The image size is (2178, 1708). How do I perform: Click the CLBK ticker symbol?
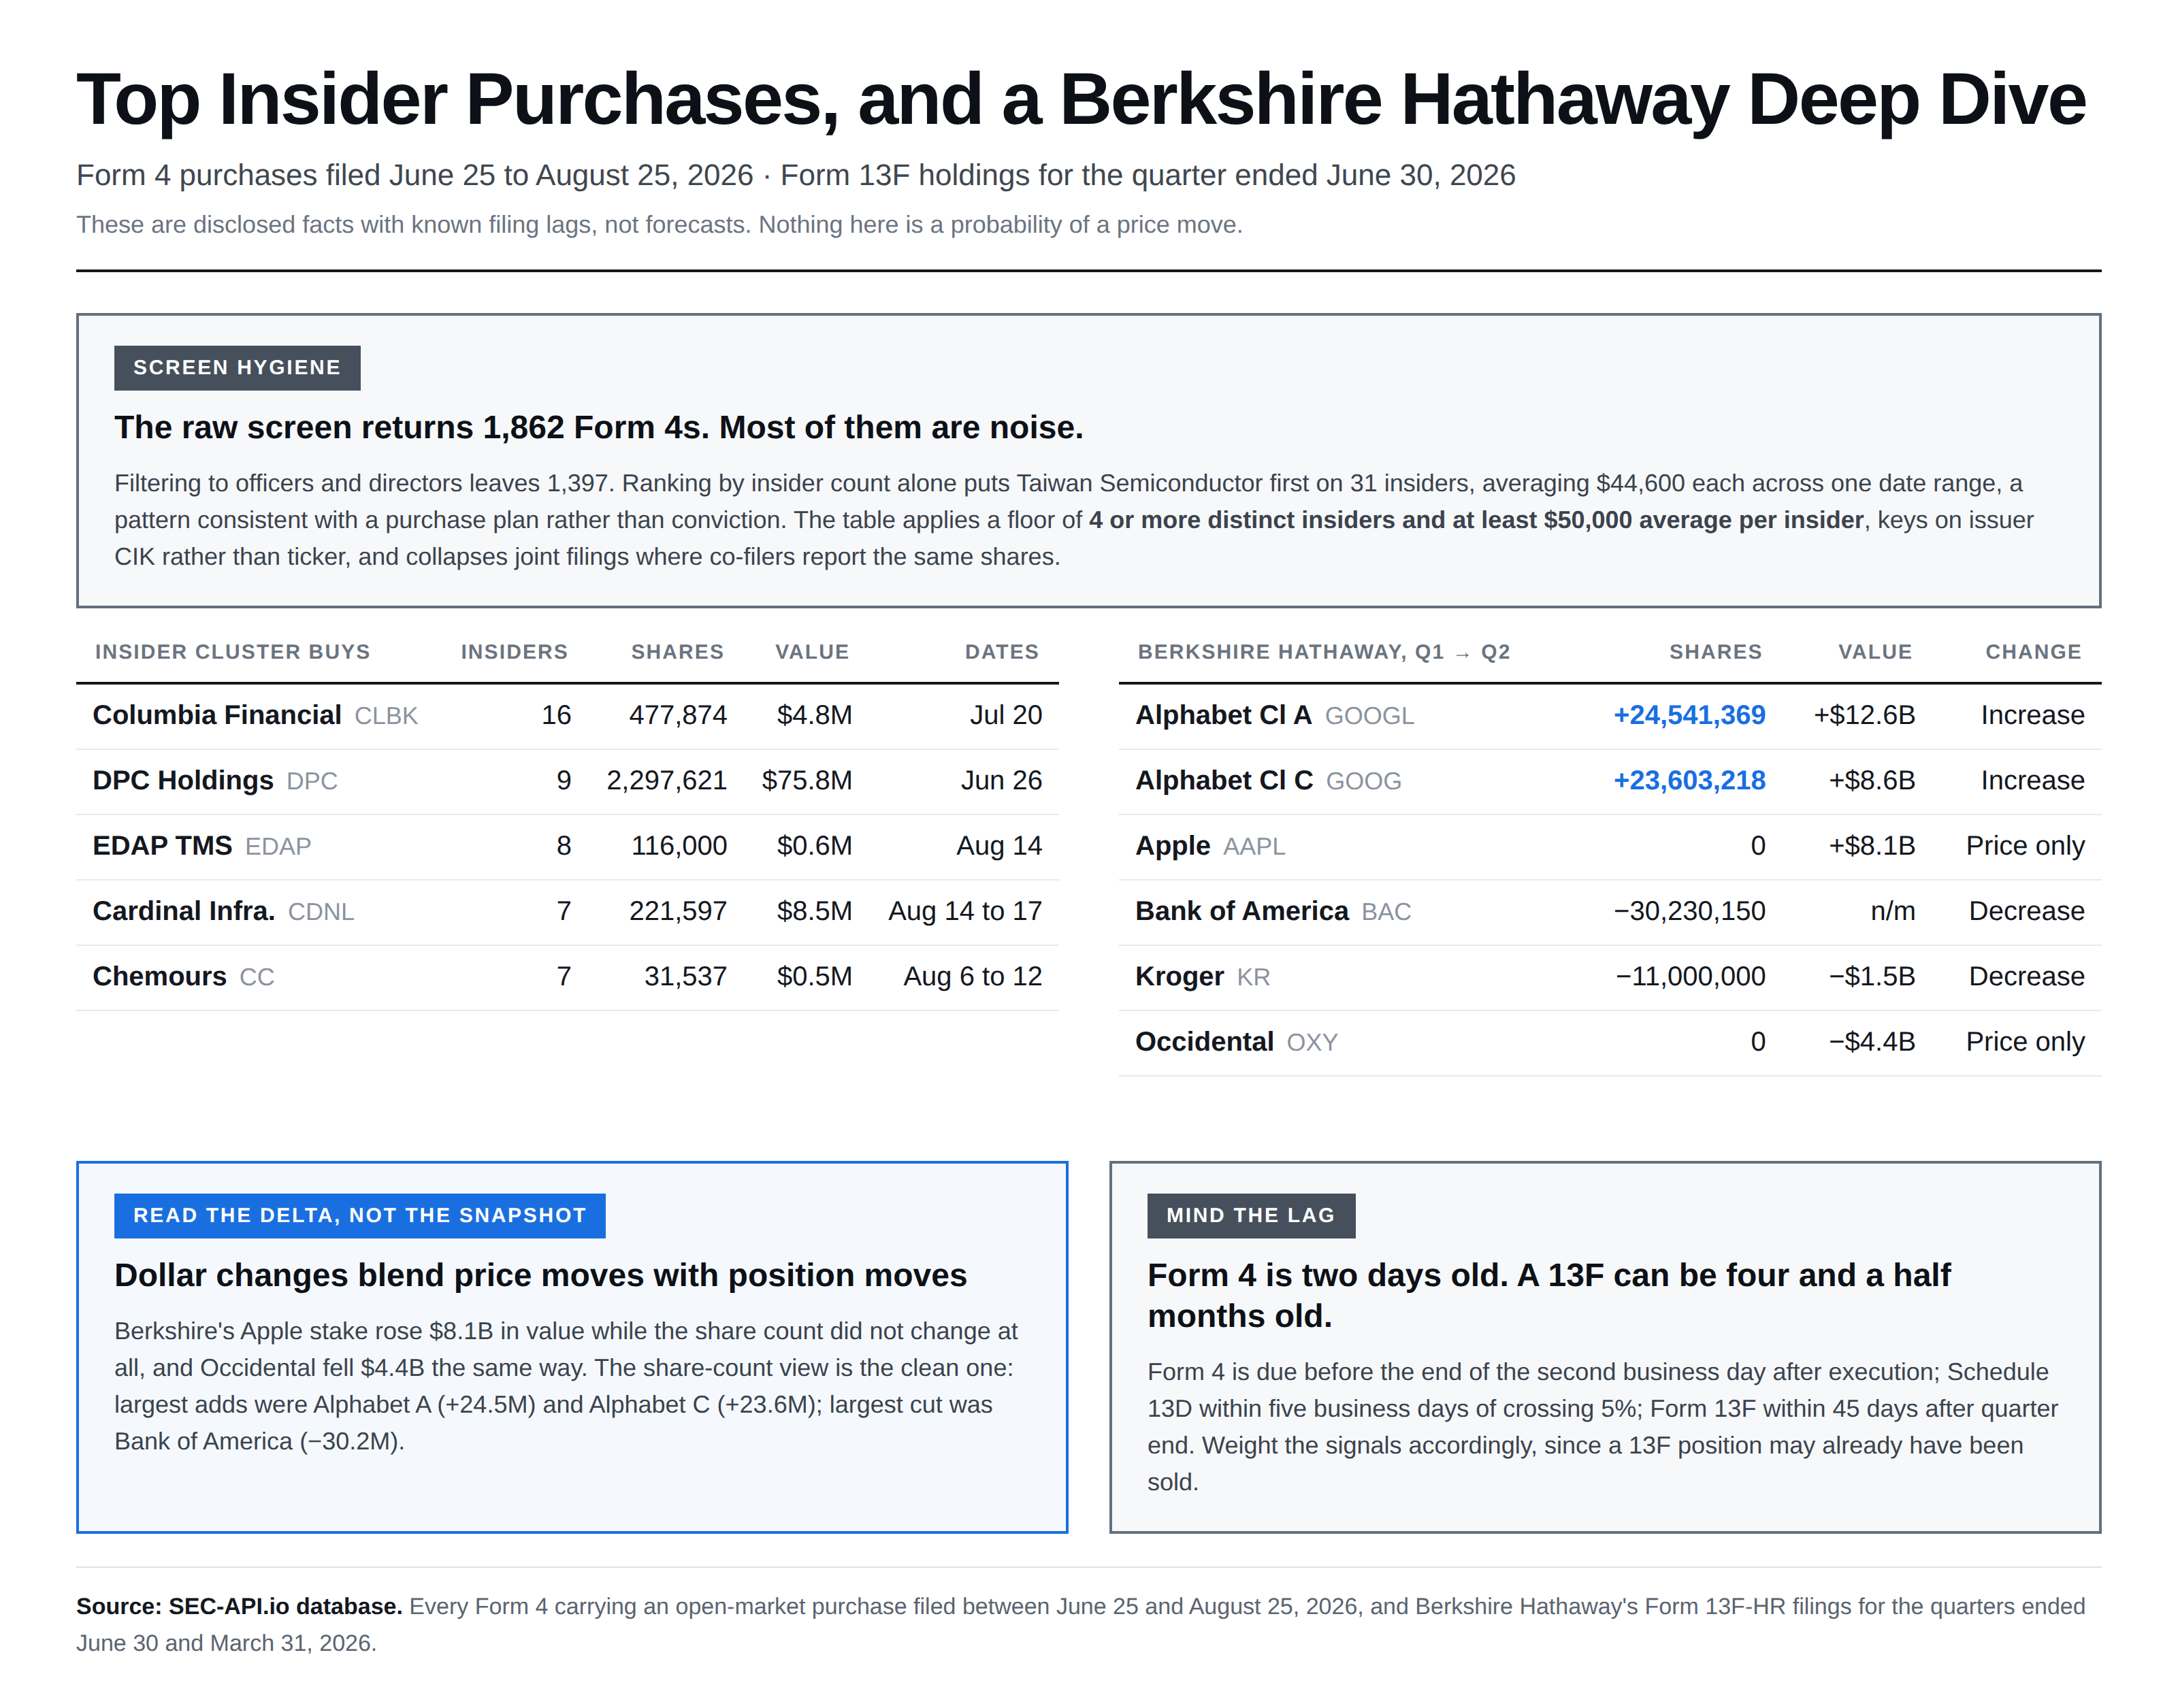click(386, 716)
